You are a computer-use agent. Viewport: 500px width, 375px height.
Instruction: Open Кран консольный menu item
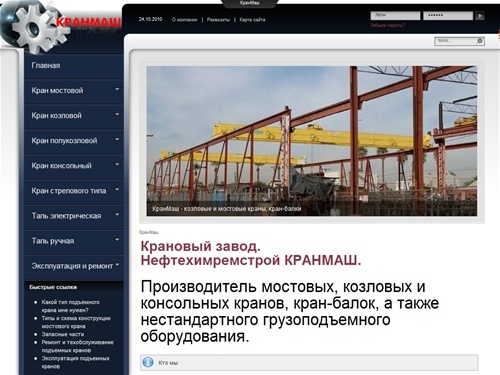(x=74, y=166)
